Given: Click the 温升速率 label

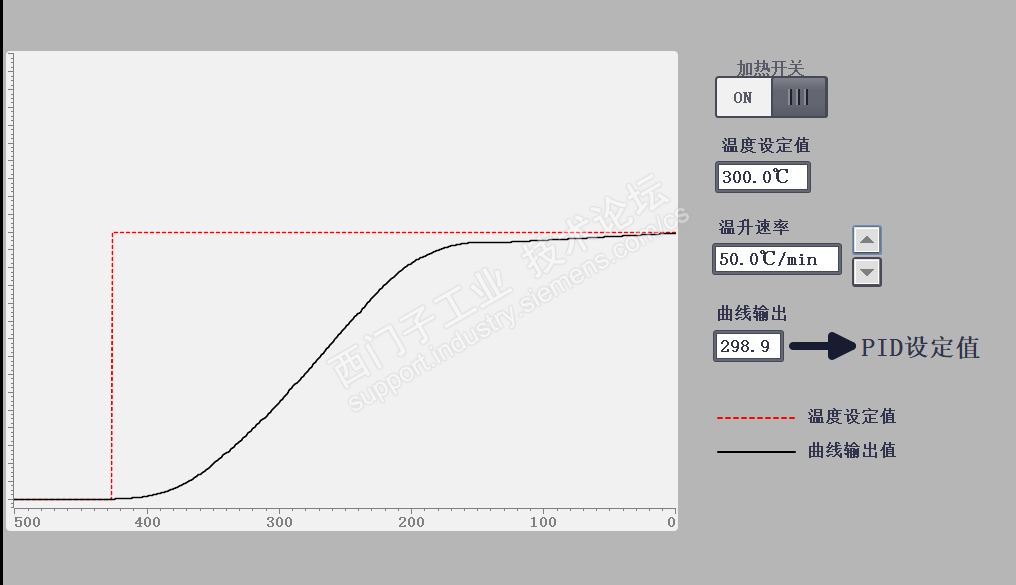Looking at the screenshot, I should coord(754,227).
